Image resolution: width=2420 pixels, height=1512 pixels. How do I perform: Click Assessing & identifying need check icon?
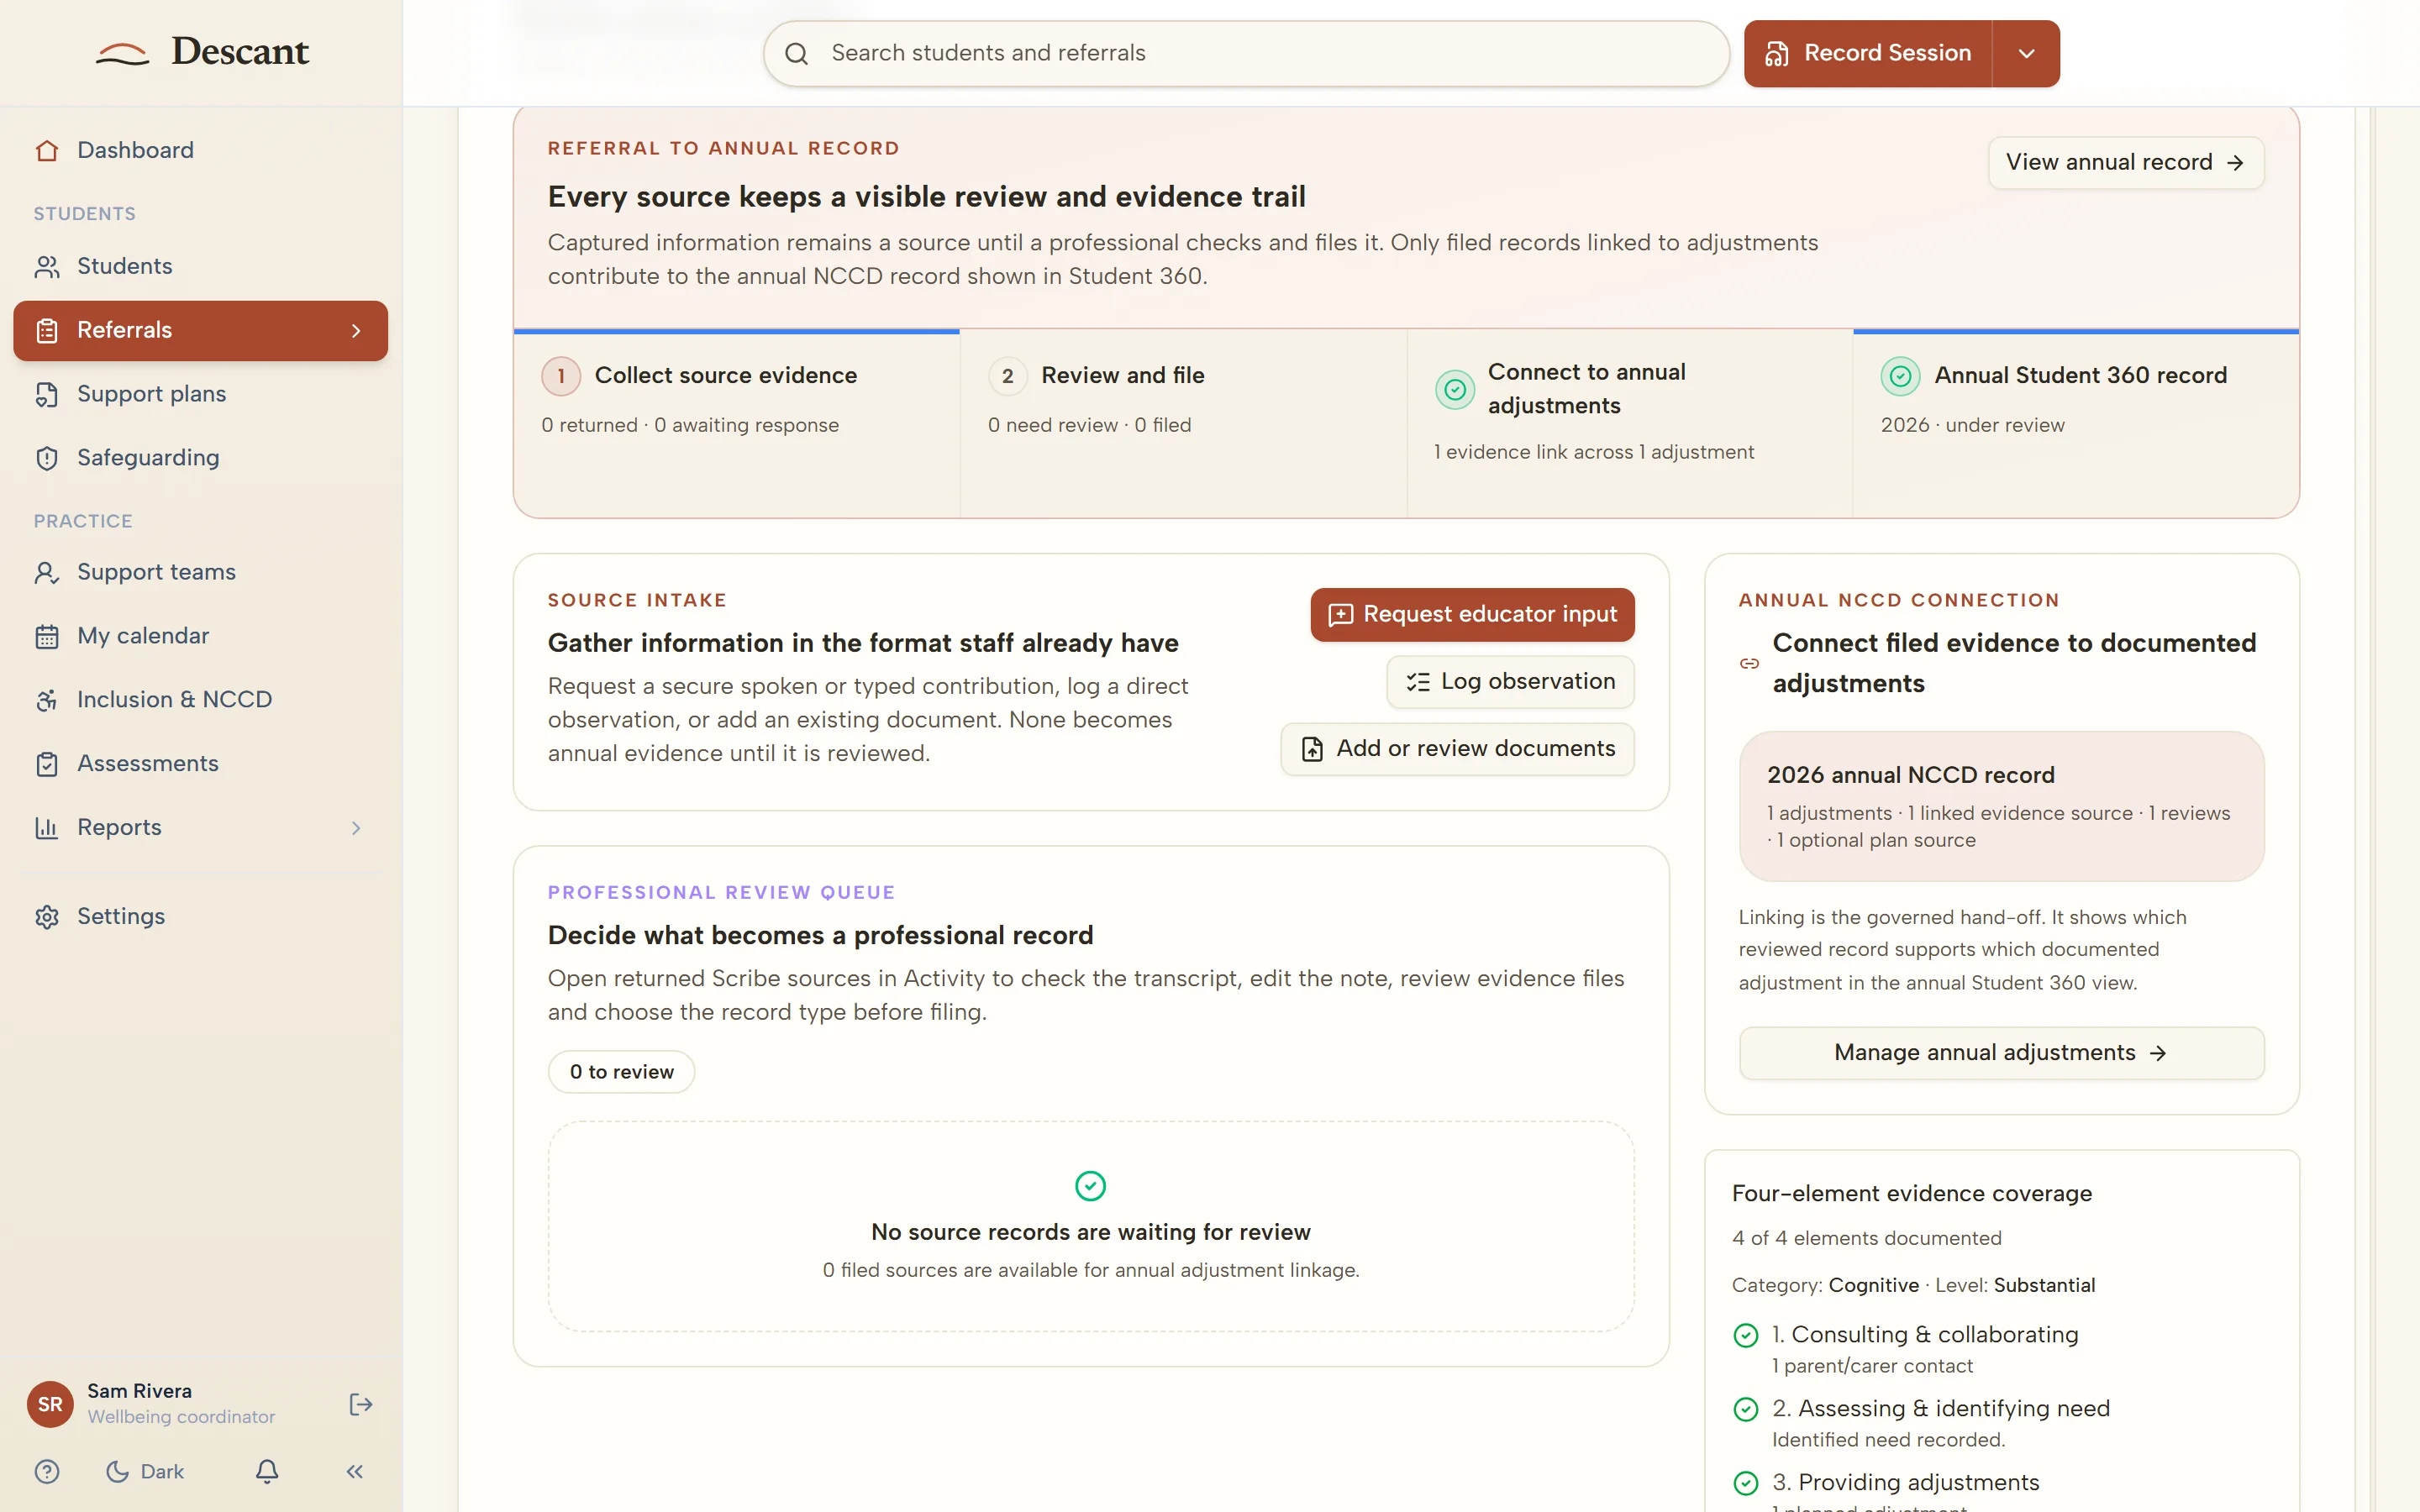coord(1746,1409)
